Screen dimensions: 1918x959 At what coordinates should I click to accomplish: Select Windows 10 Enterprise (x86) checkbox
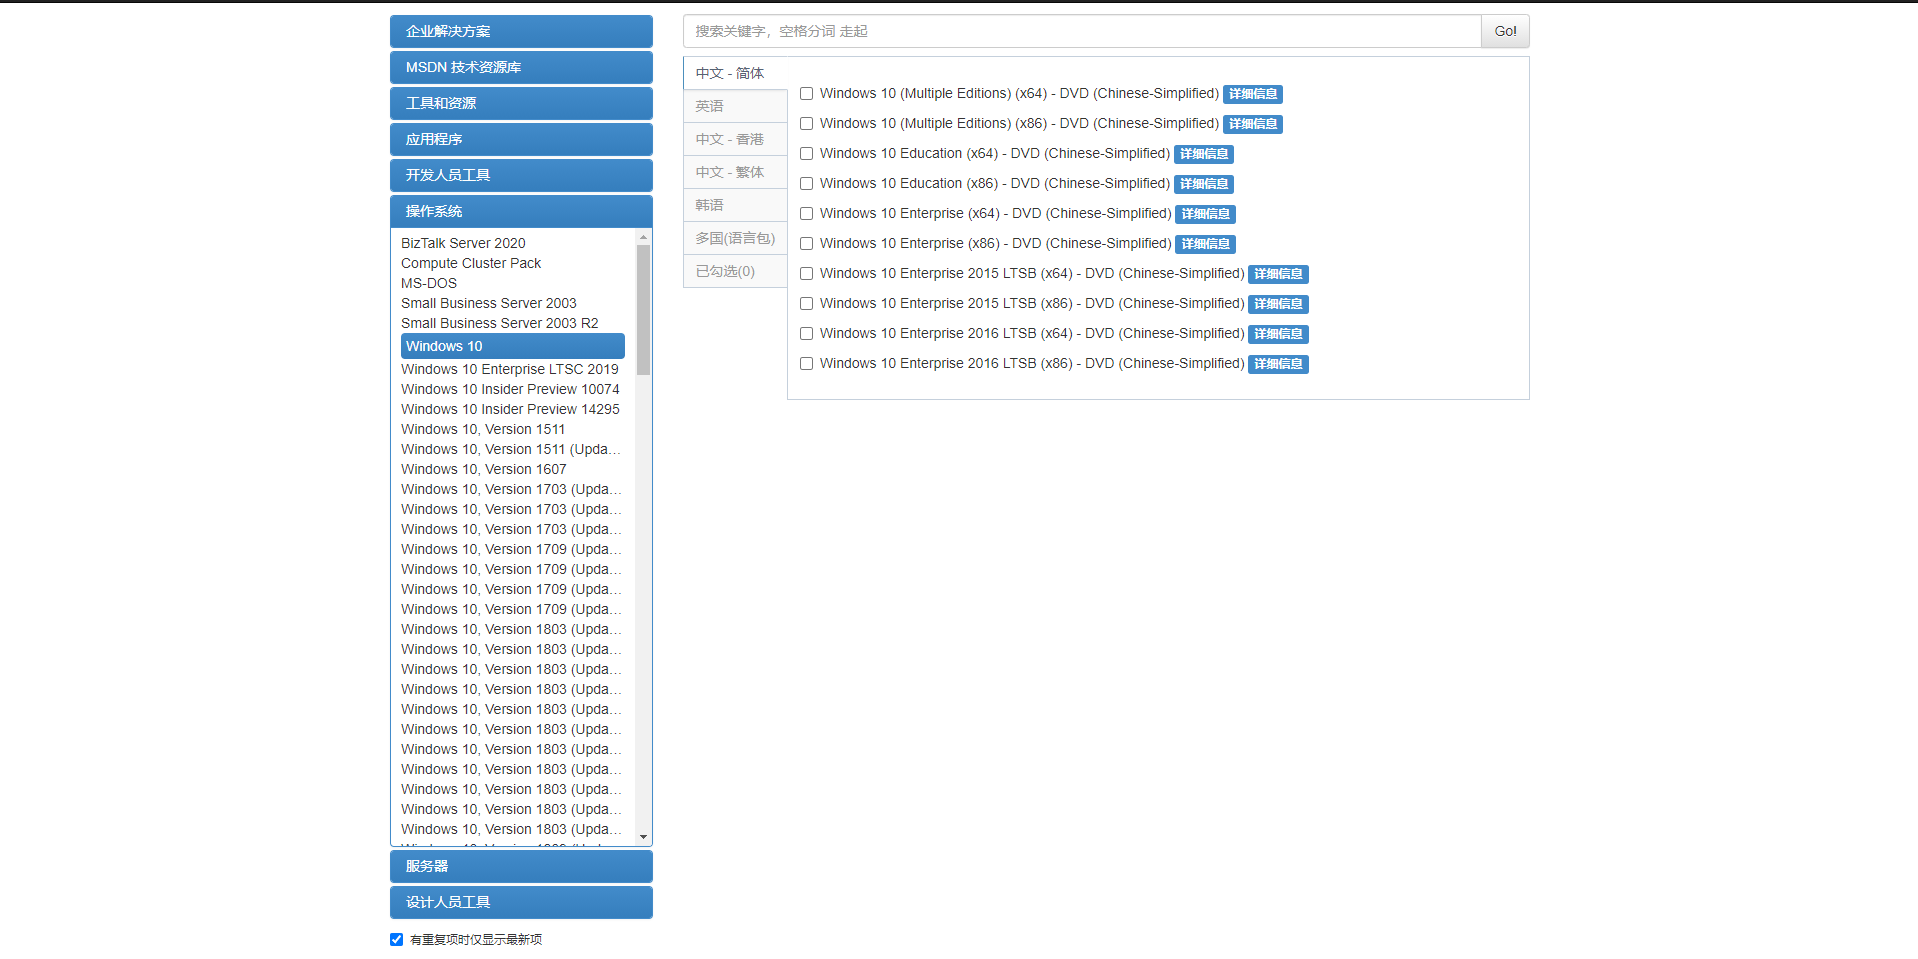click(x=806, y=244)
